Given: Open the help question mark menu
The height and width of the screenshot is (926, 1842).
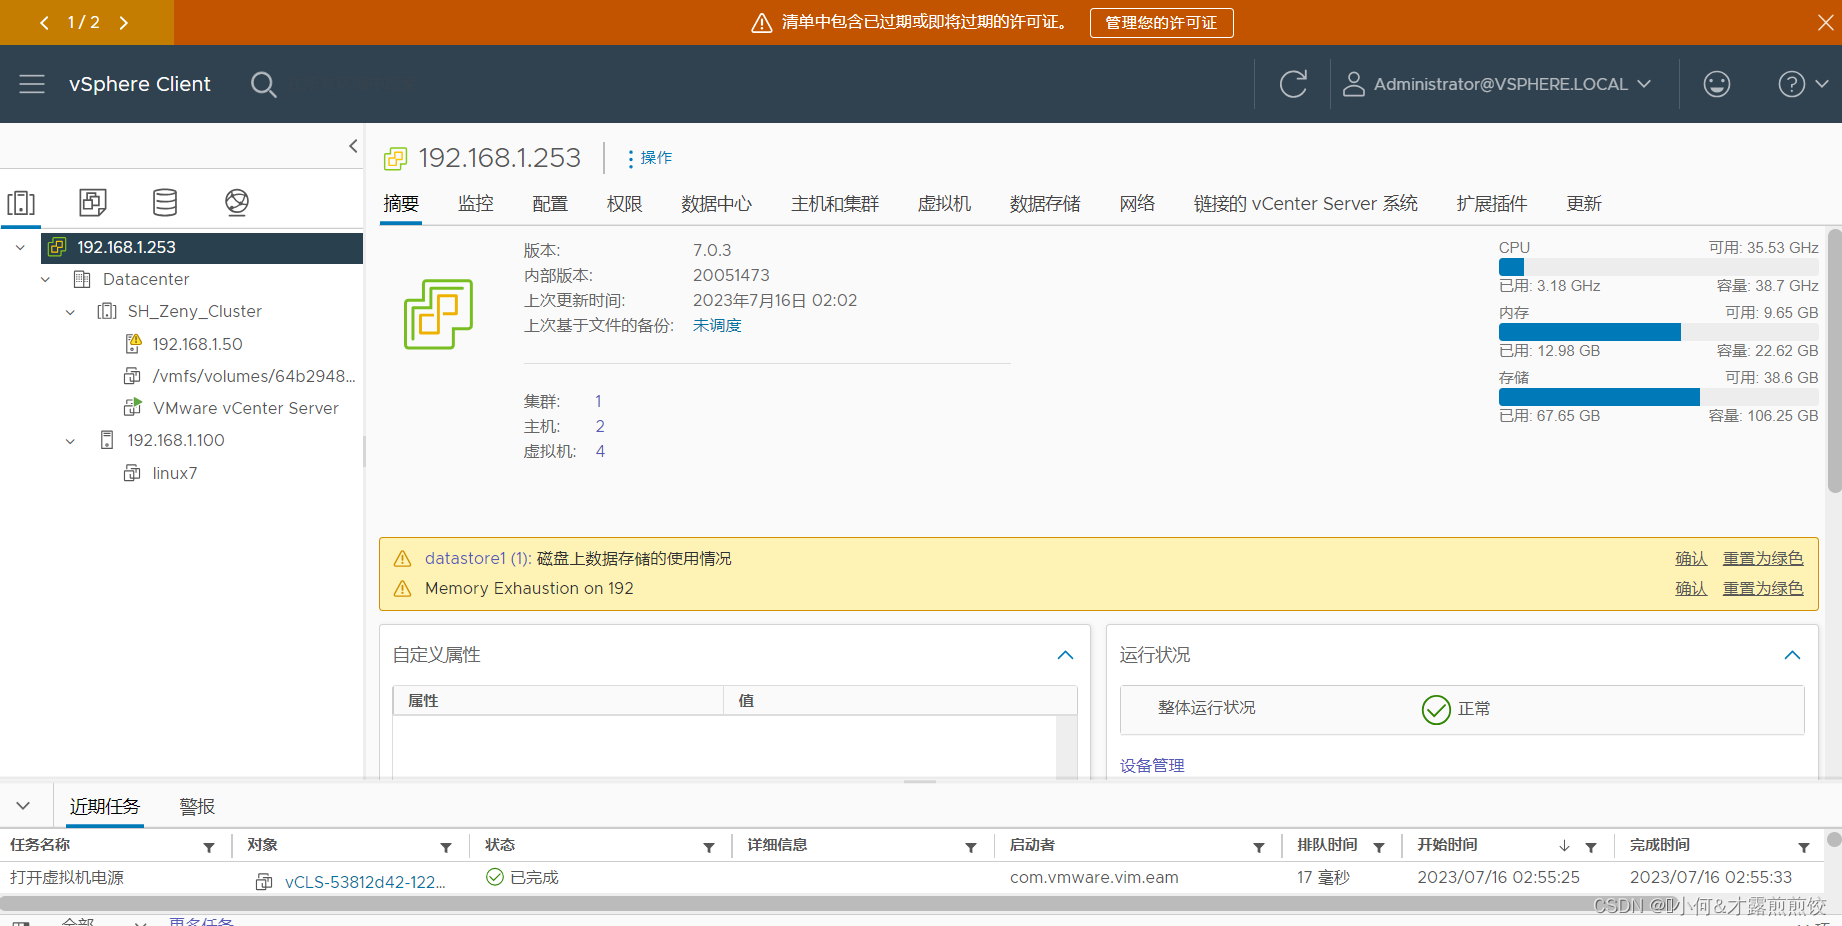Looking at the screenshot, I should (1803, 84).
